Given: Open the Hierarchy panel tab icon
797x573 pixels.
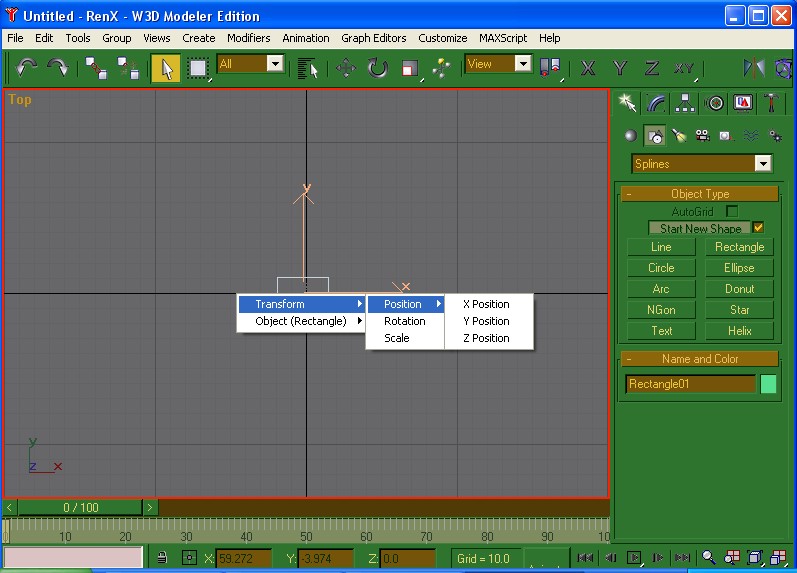Looking at the screenshot, I should pyautogui.click(x=685, y=102).
